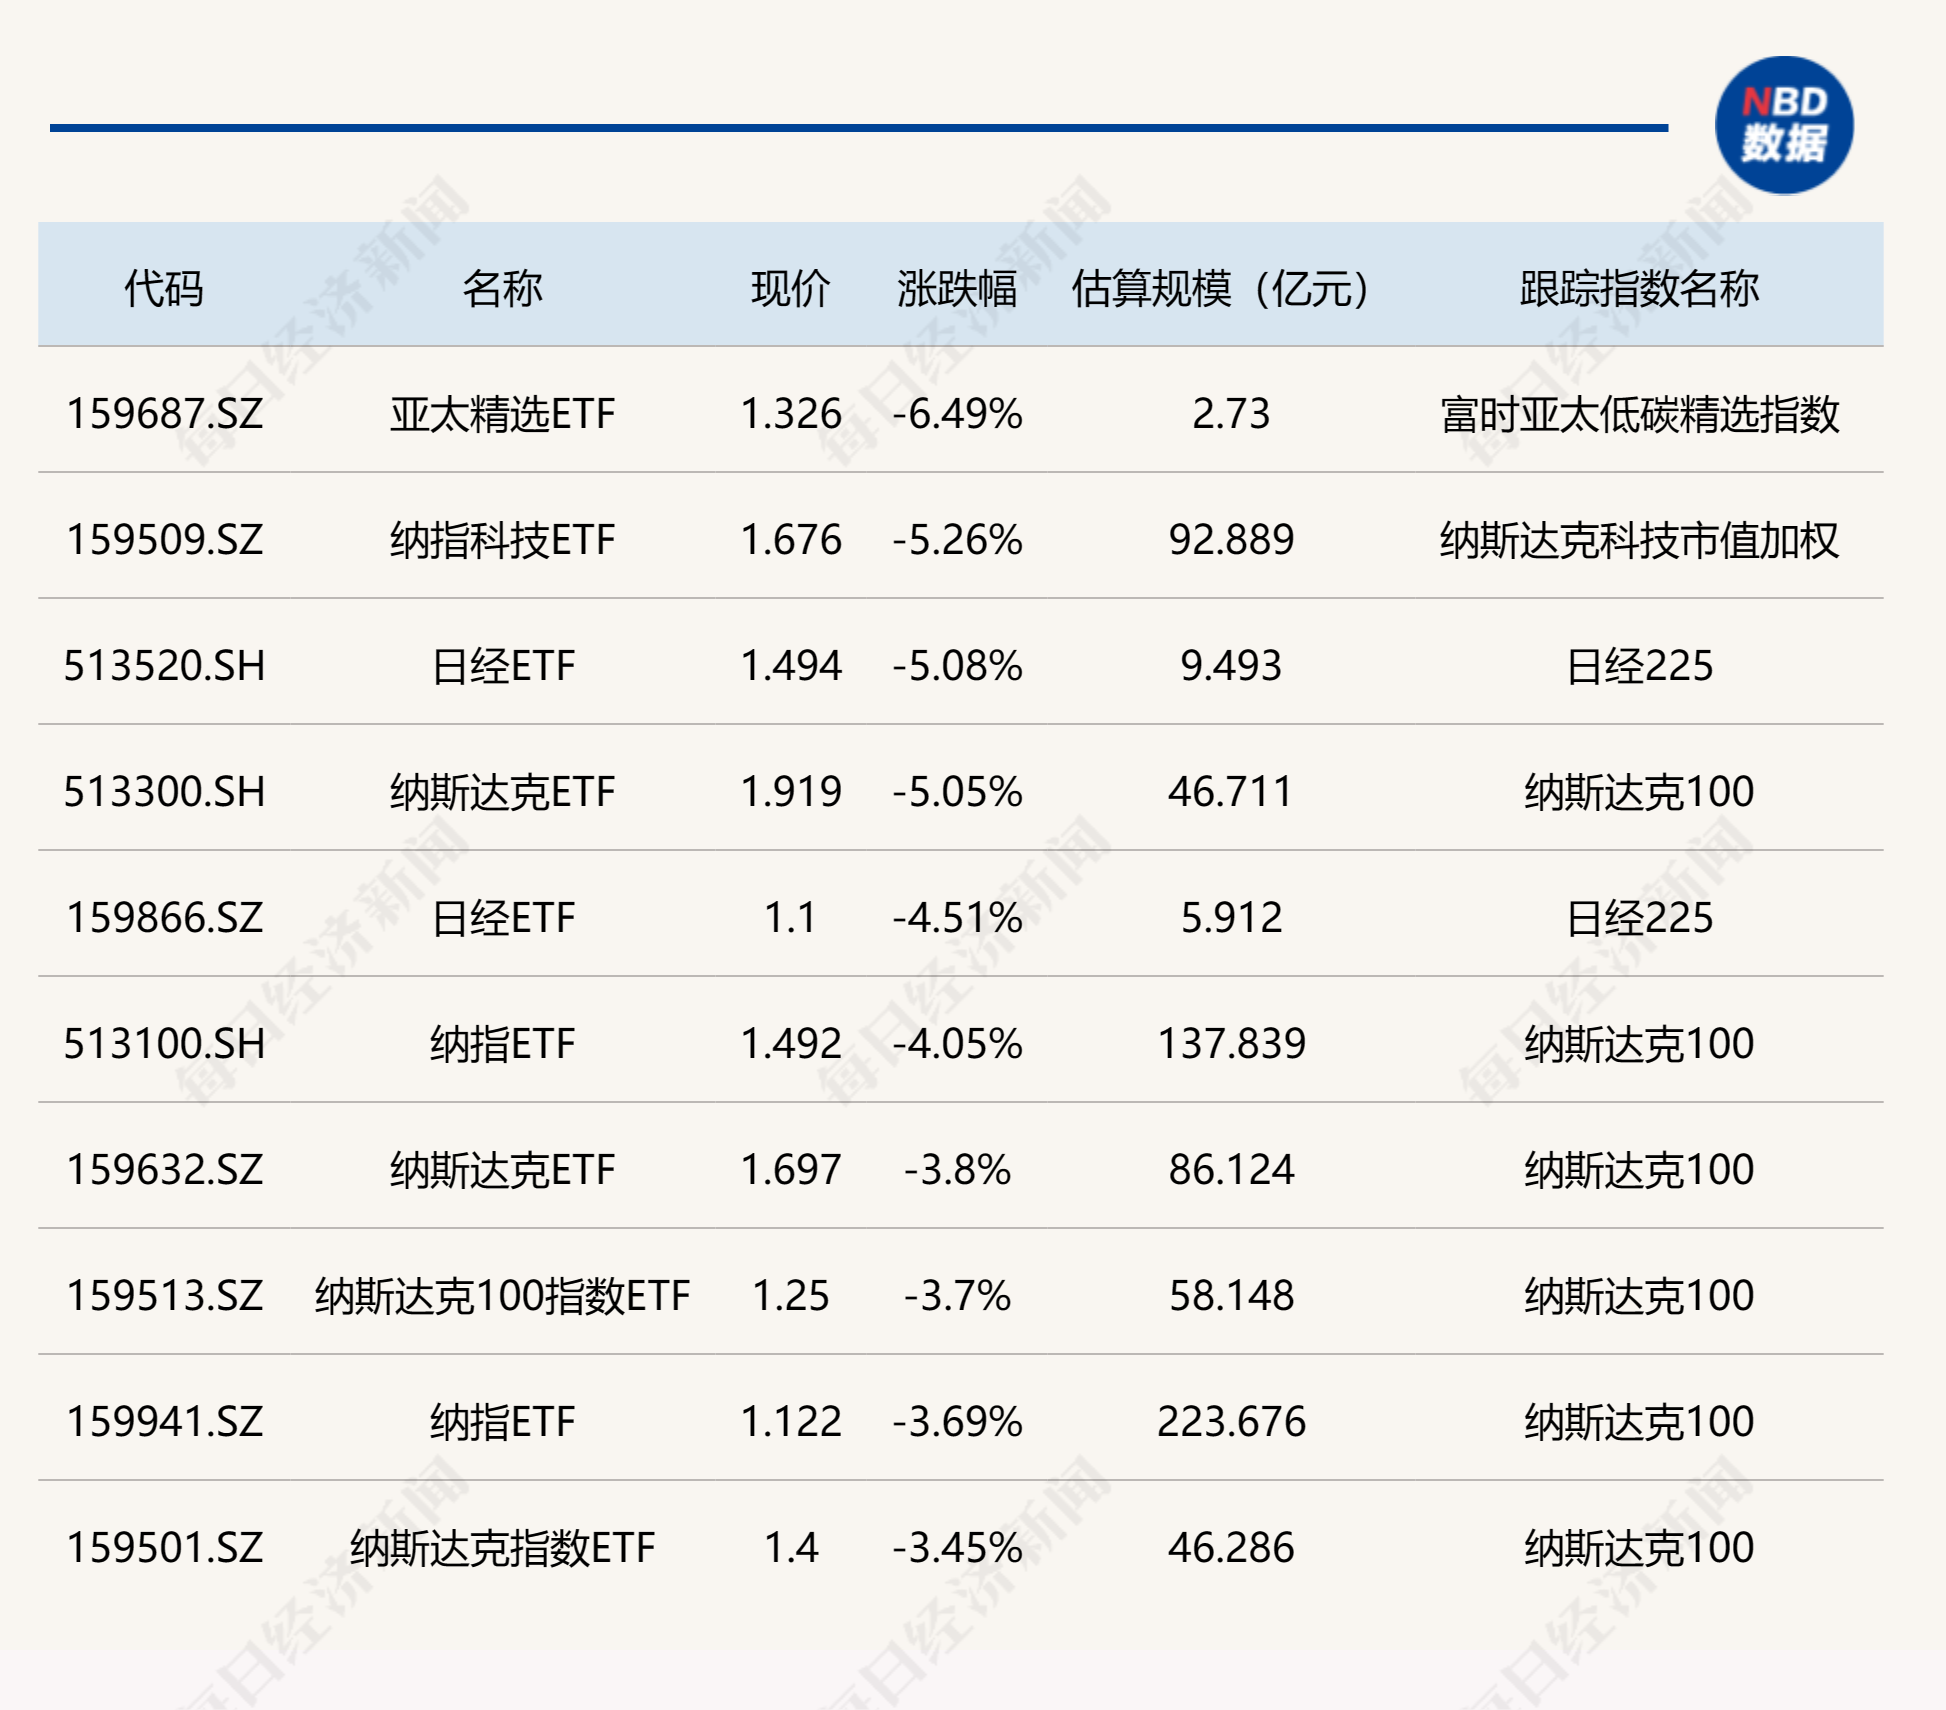Viewport: 1946px width, 1710px height.
Task: Click the name 纳指科技ETF
Action: [x=502, y=540]
